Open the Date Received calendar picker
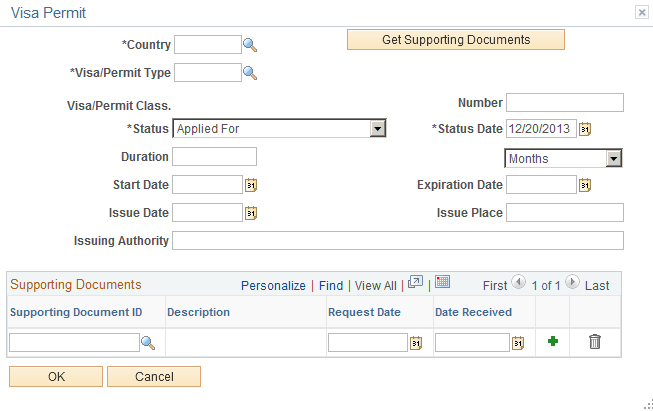 (518, 343)
